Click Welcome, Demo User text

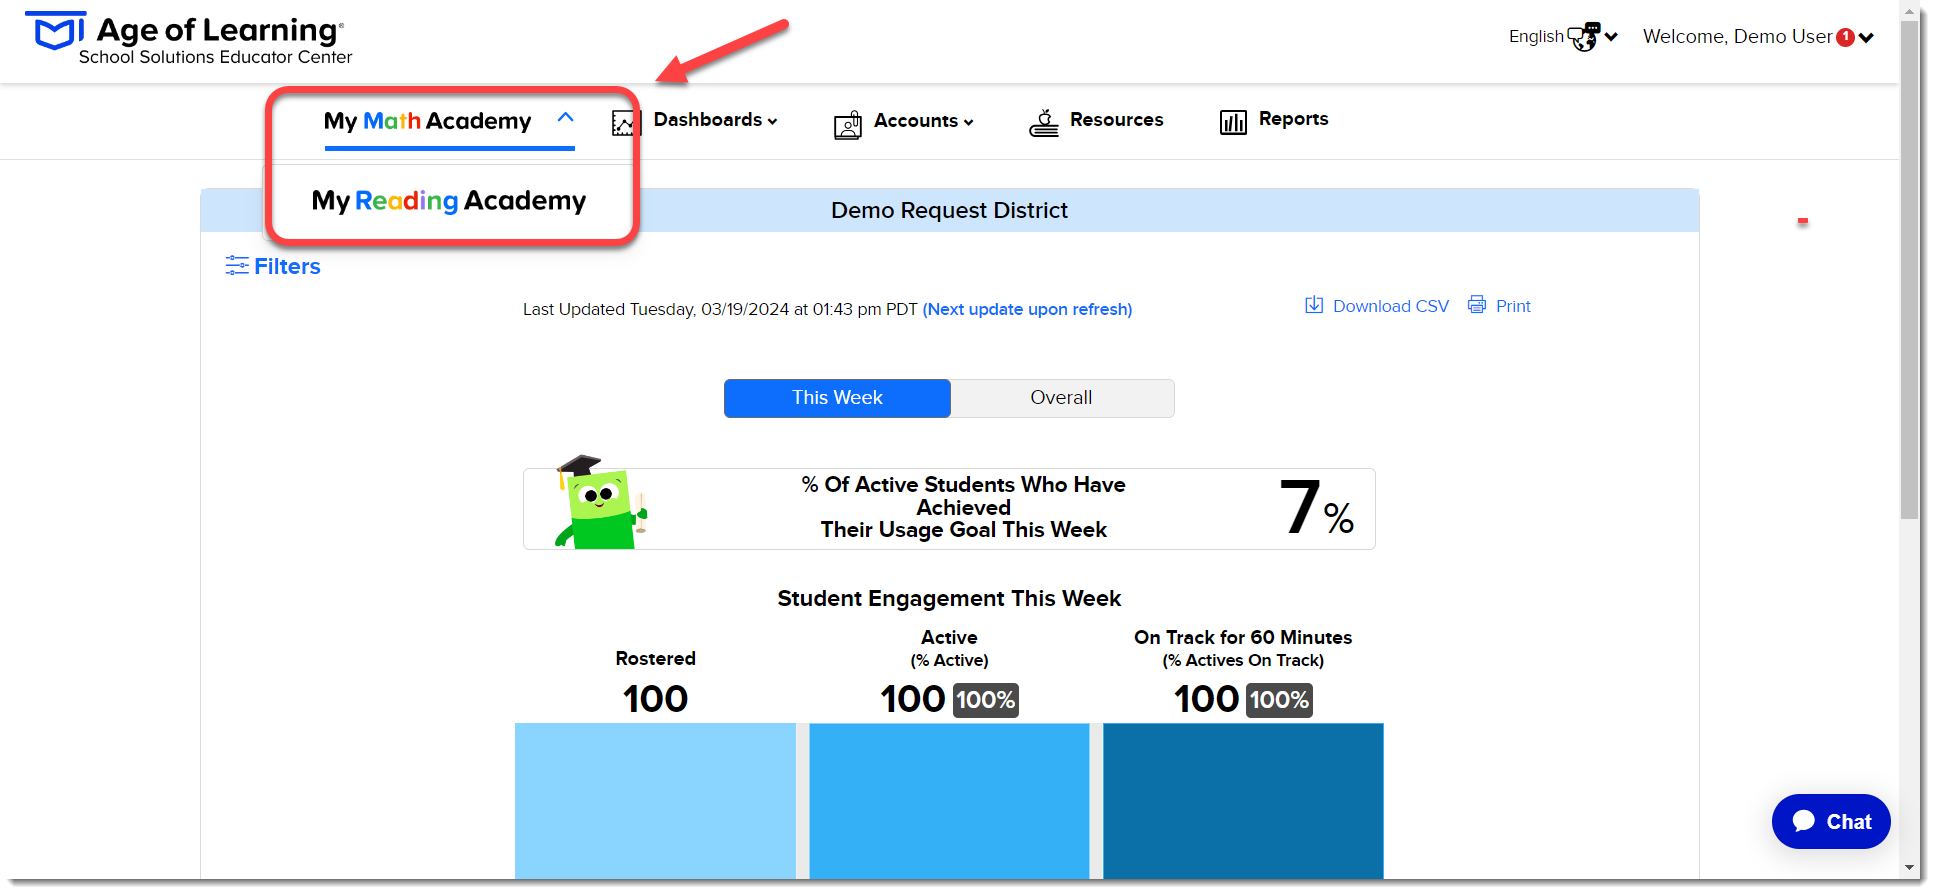[1737, 37]
